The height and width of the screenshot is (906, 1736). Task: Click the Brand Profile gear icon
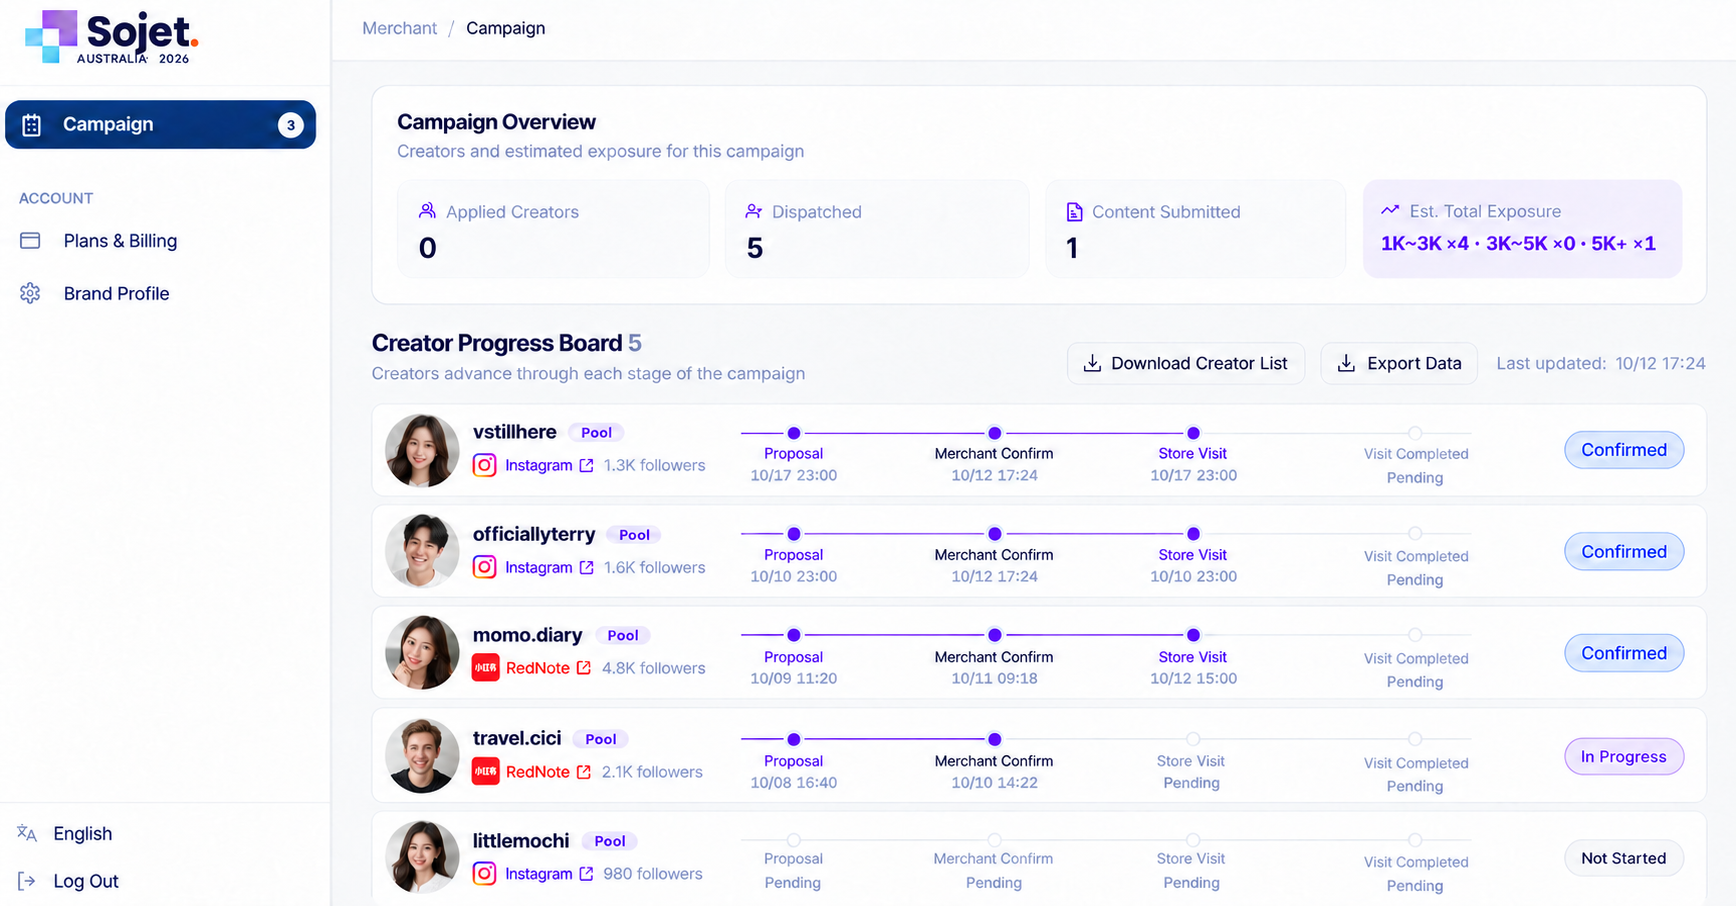pyautogui.click(x=30, y=293)
